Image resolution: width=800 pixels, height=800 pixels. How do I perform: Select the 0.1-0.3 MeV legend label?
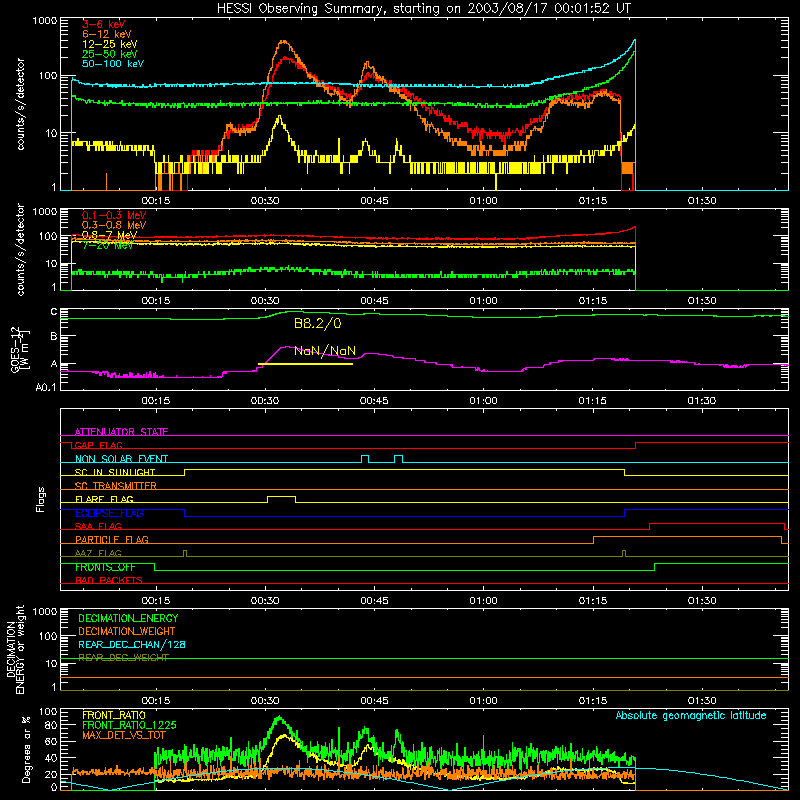click(114, 215)
